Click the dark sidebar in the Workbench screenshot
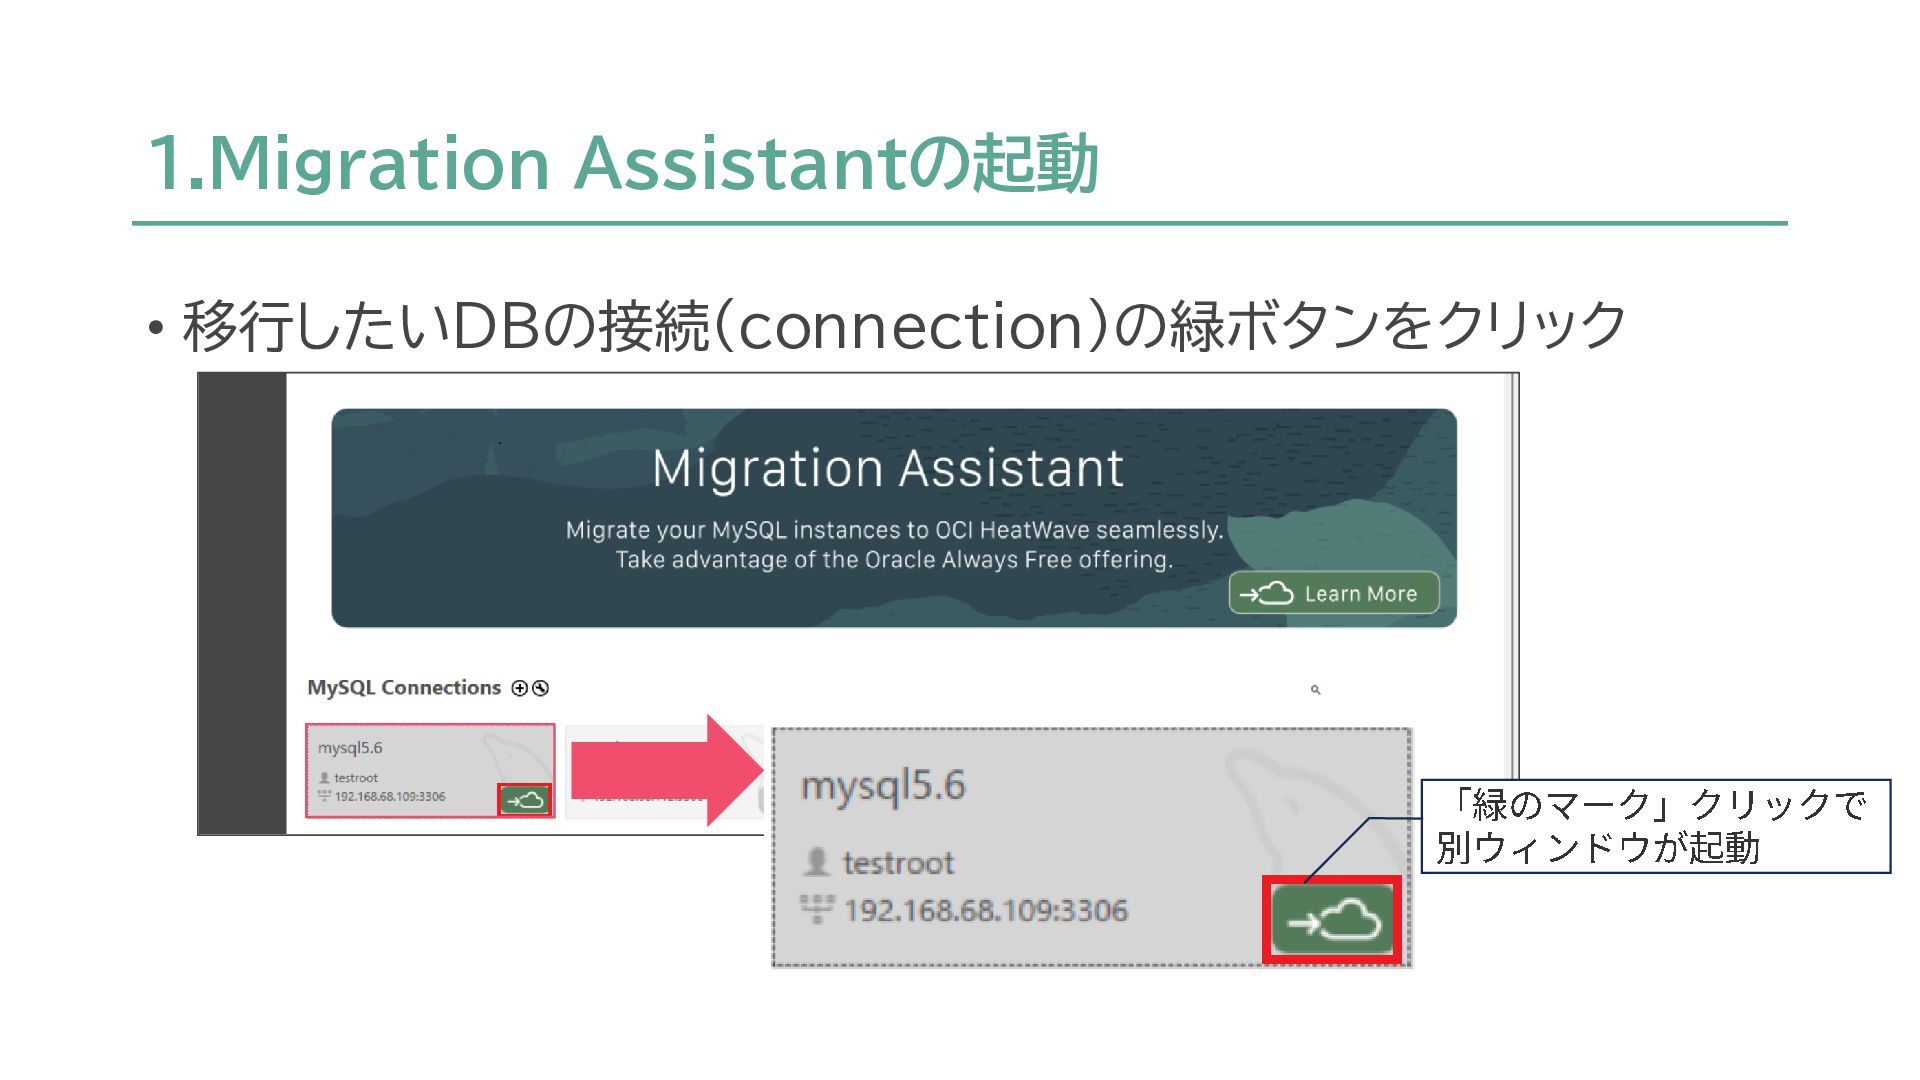The image size is (1920, 1080). tap(242, 603)
